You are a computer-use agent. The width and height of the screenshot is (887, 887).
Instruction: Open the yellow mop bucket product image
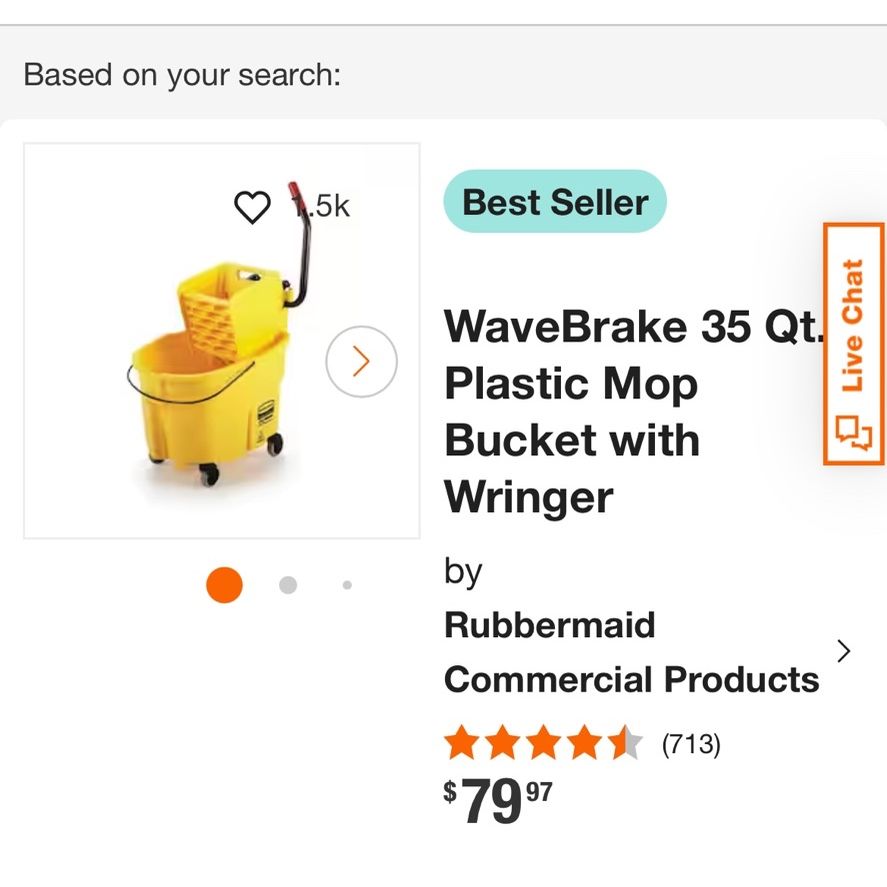click(x=222, y=341)
